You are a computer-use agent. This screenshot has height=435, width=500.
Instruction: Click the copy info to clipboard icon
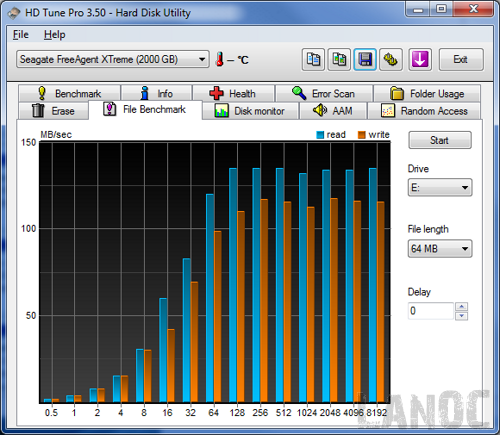313,60
